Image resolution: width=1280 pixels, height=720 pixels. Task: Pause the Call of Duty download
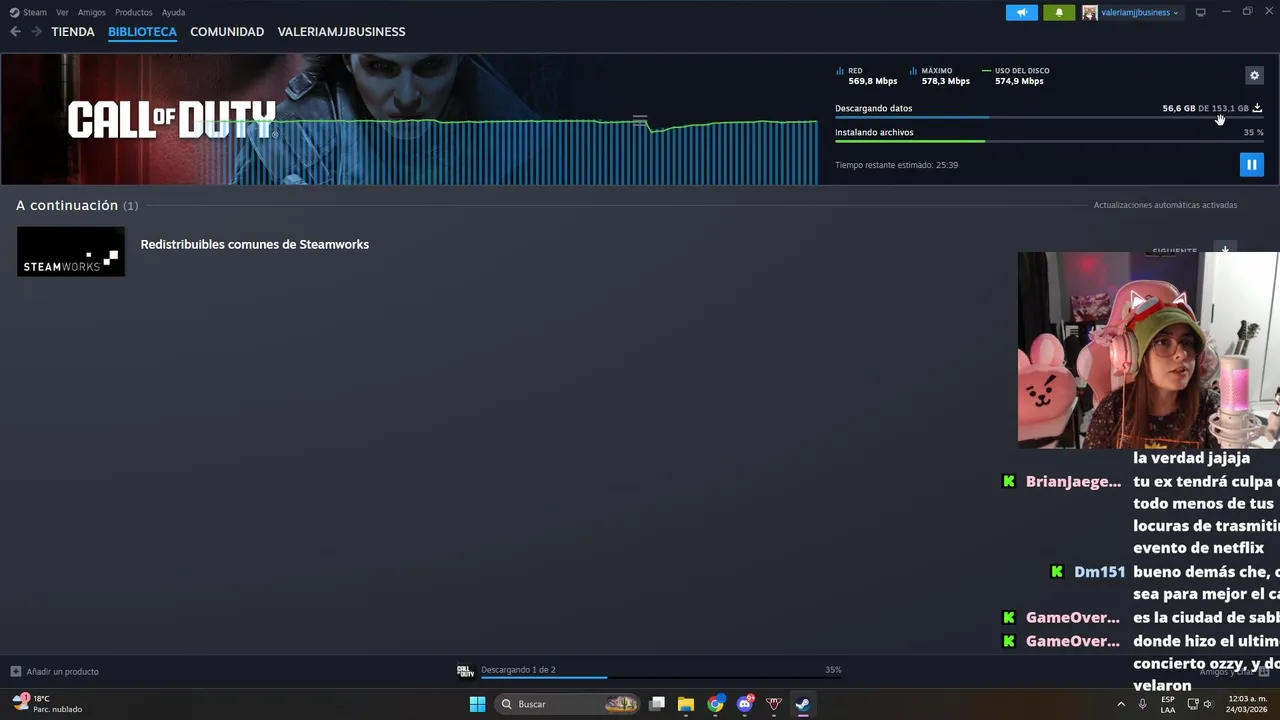(1251, 165)
